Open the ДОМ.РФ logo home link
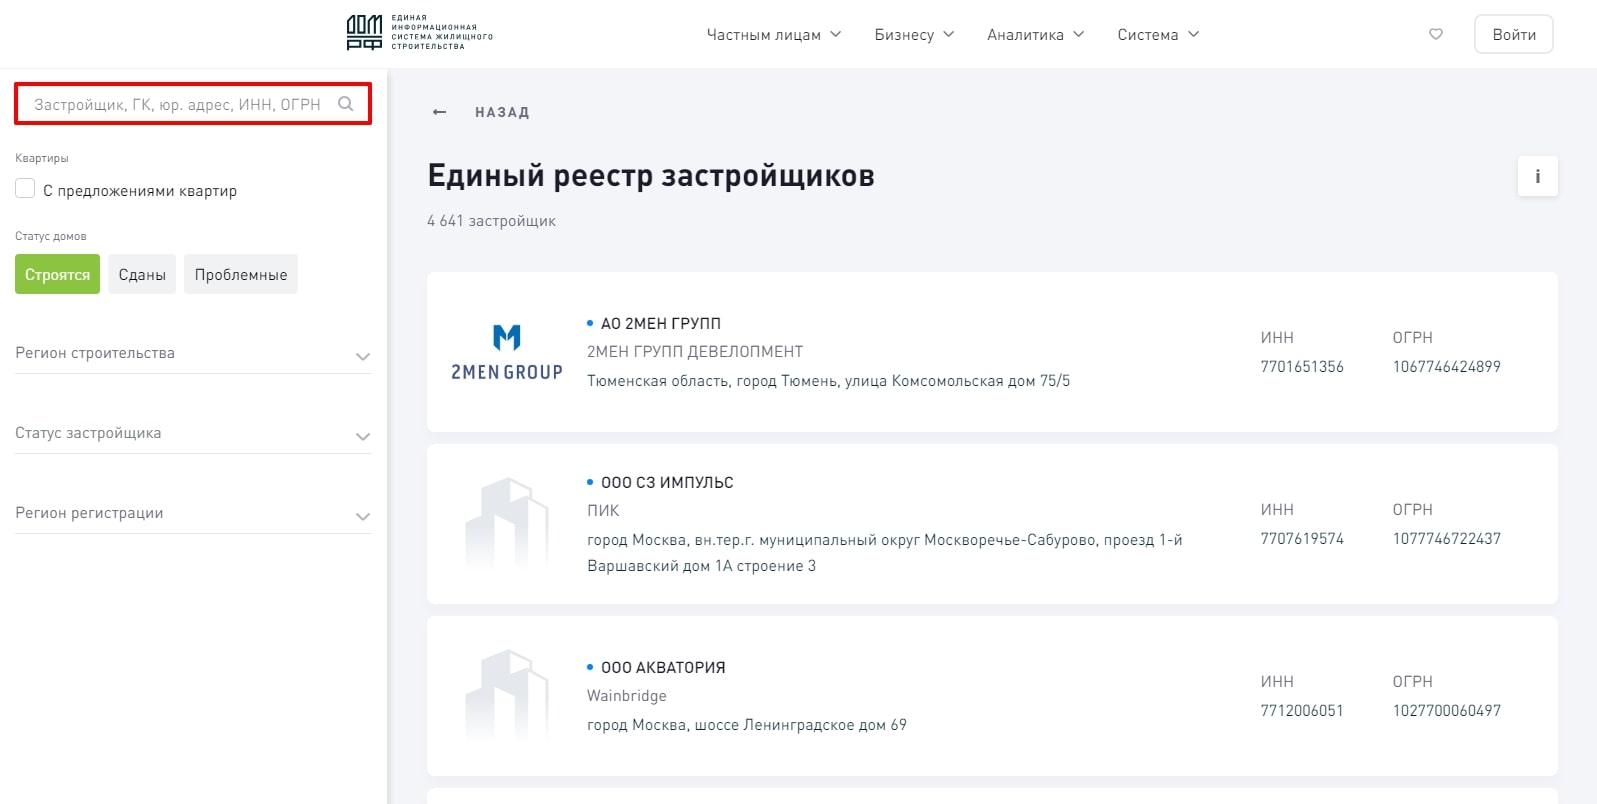The height and width of the screenshot is (804, 1597). [x=420, y=32]
